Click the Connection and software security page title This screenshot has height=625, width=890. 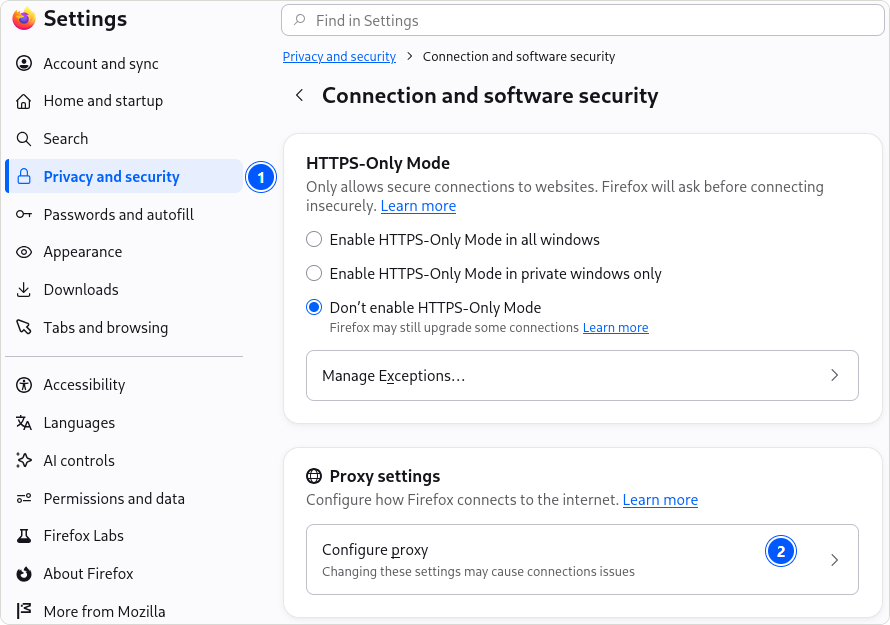point(490,95)
